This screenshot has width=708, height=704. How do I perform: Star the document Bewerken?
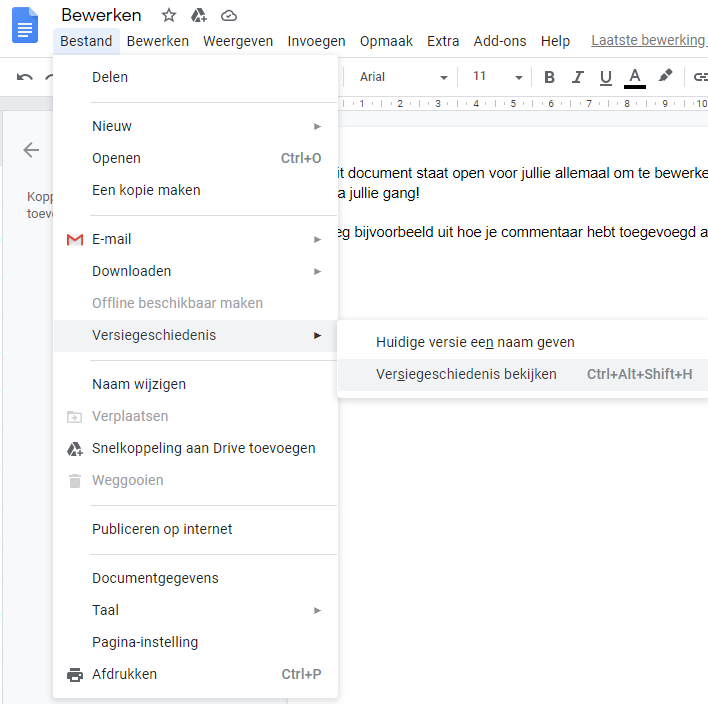pyautogui.click(x=169, y=15)
